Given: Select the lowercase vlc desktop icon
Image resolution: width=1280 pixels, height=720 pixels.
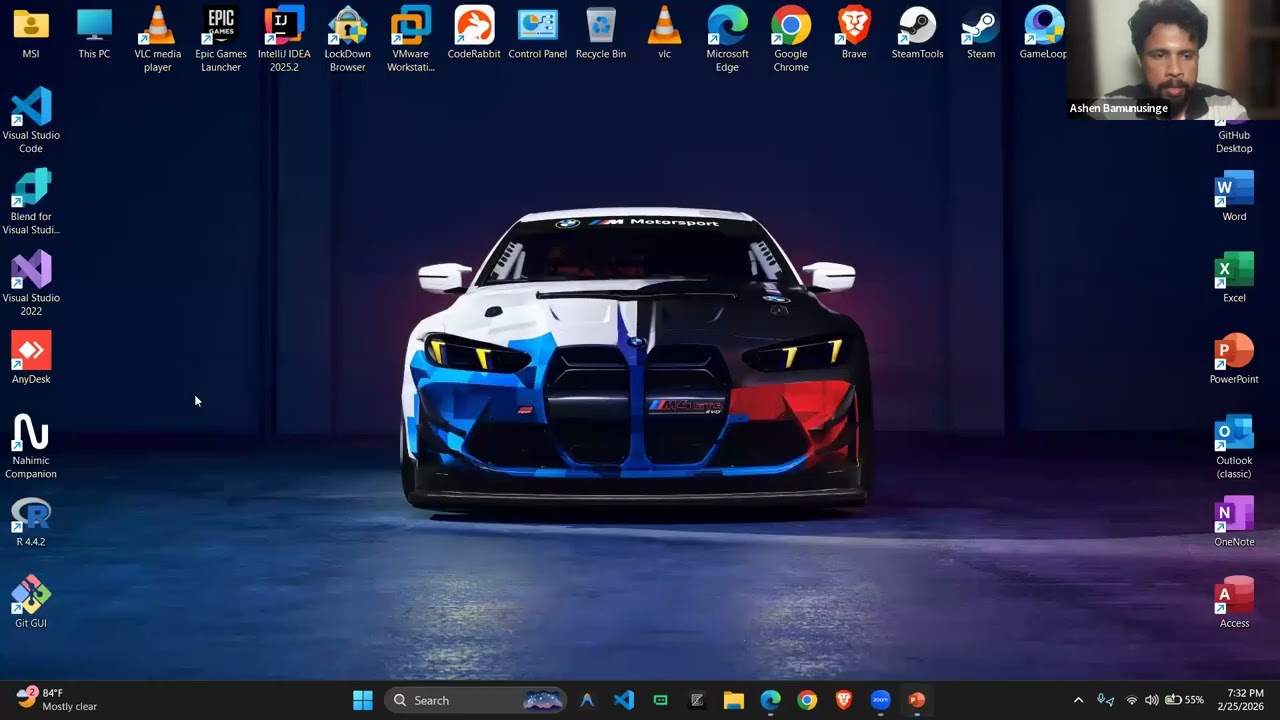Looking at the screenshot, I should click(664, 33).
